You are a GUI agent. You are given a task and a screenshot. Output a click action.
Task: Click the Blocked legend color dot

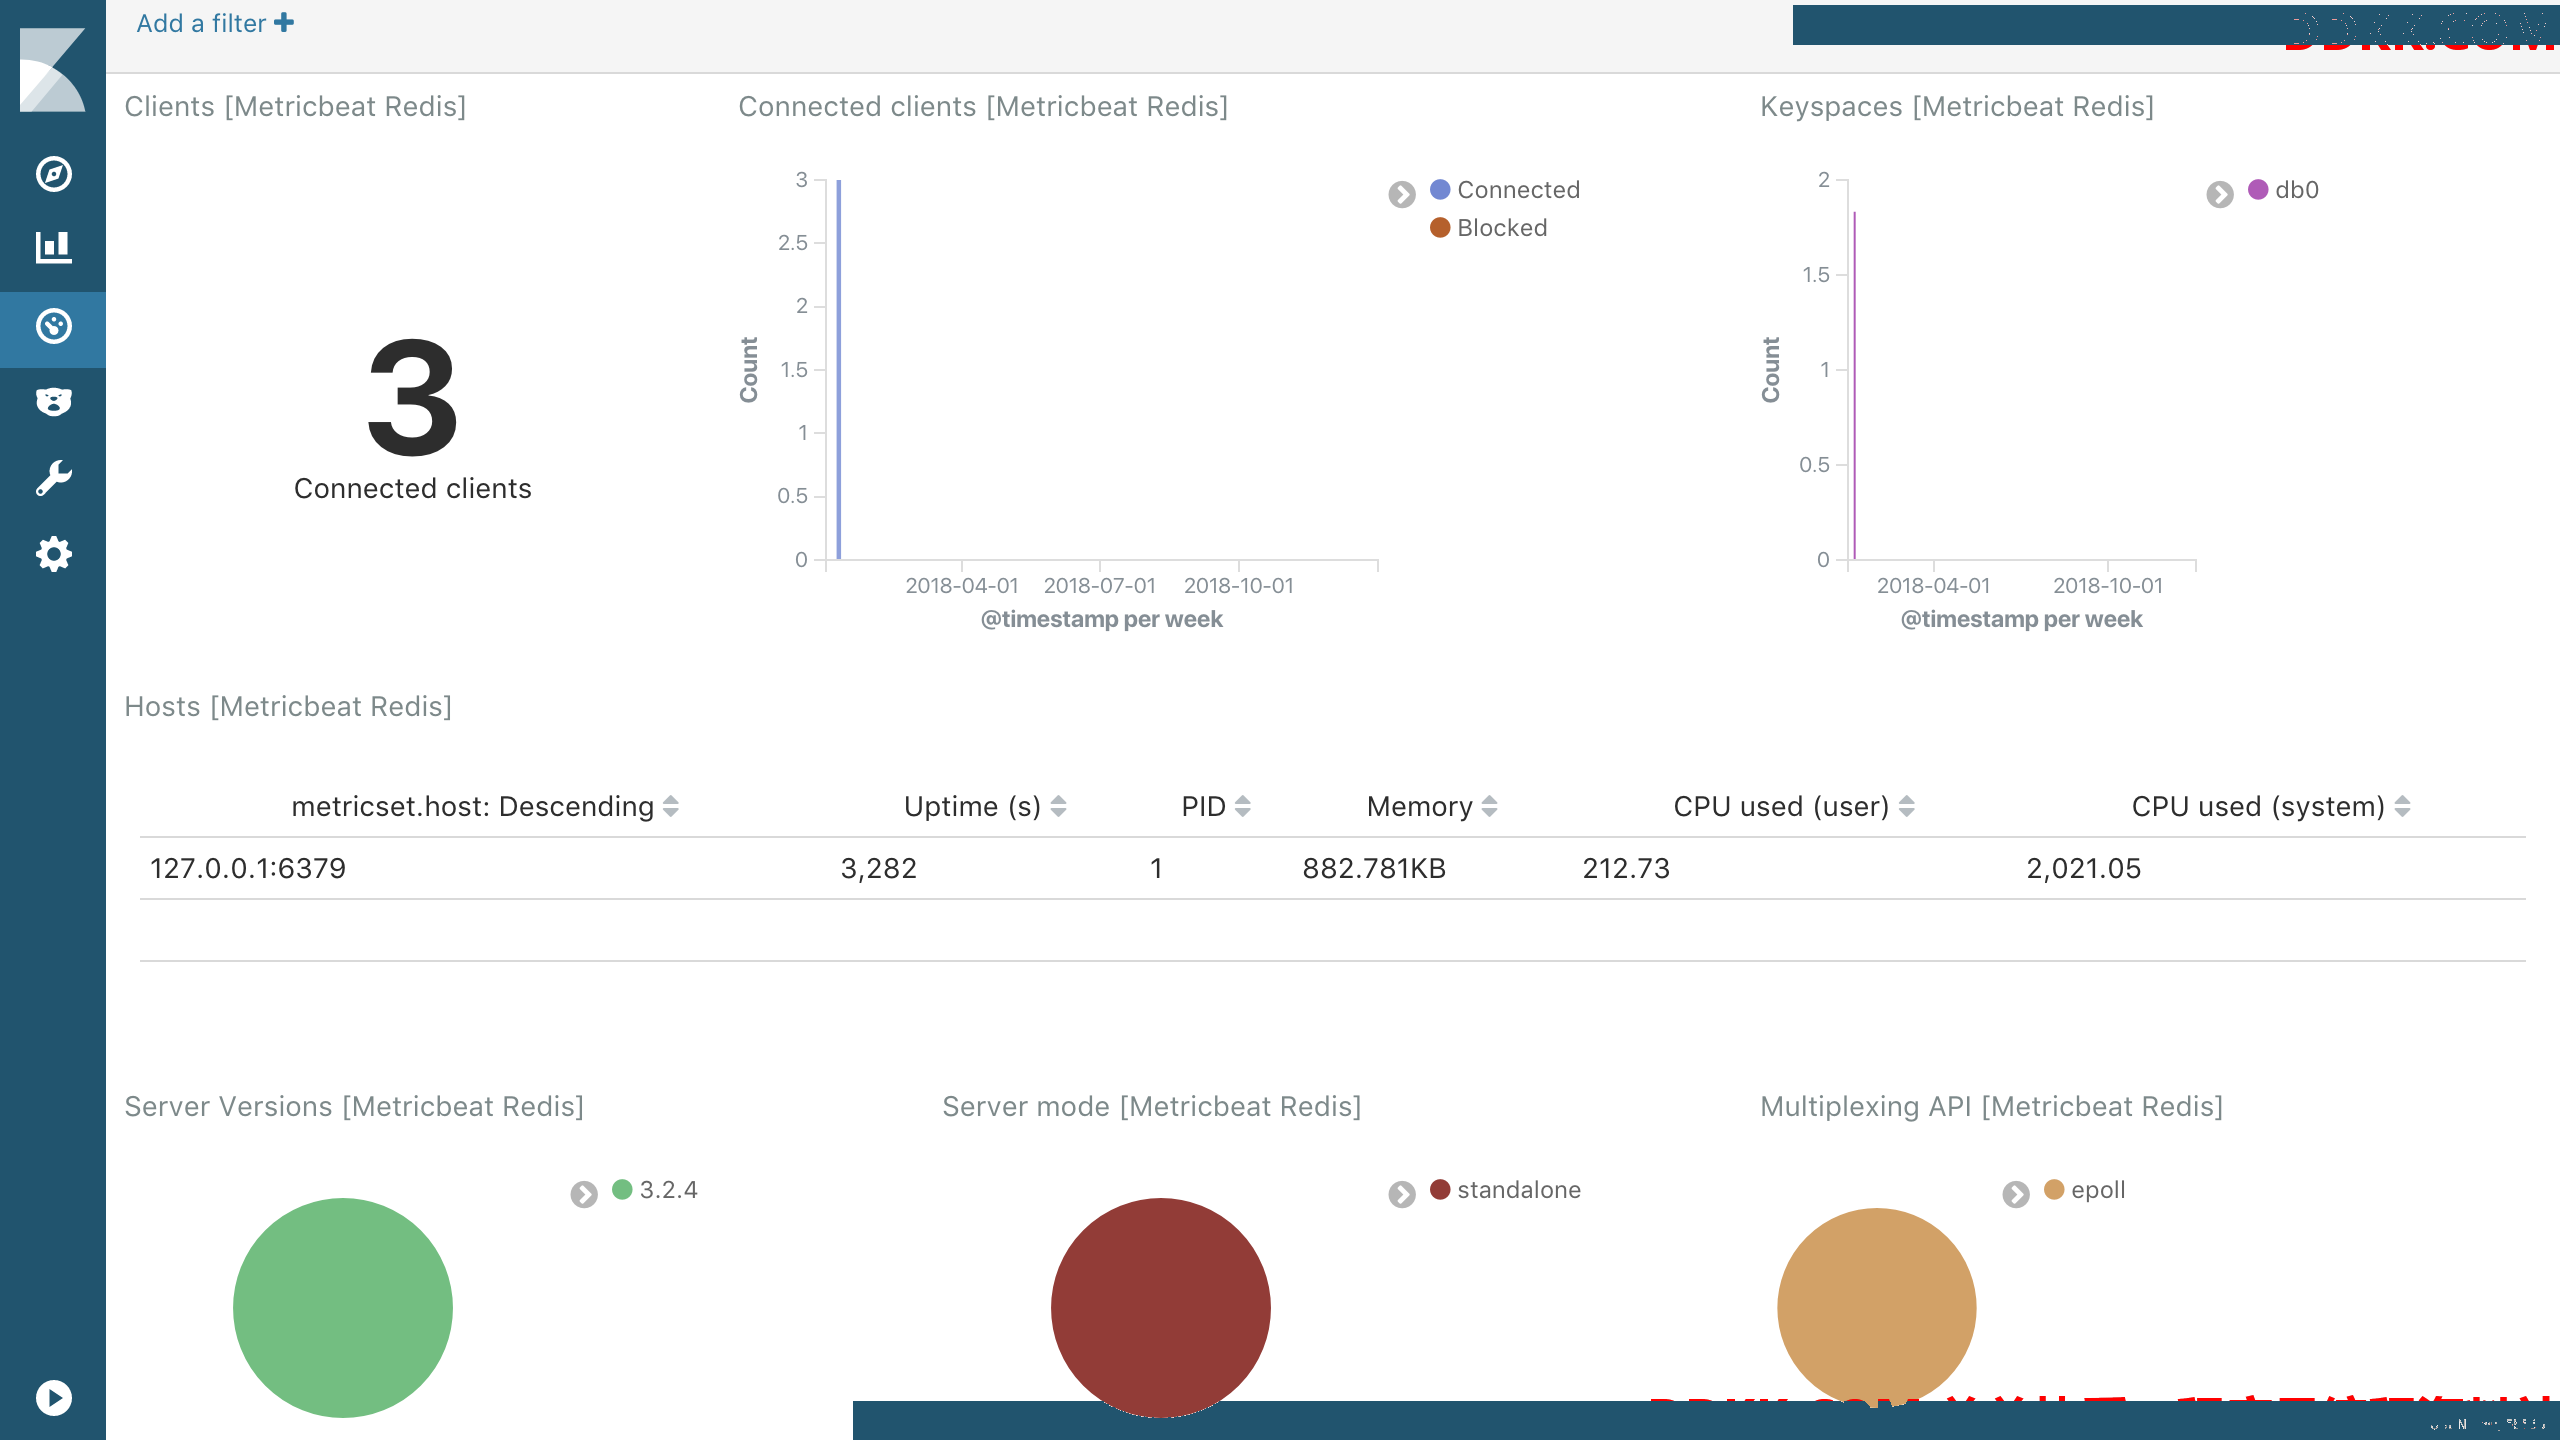click(1440, 227)
